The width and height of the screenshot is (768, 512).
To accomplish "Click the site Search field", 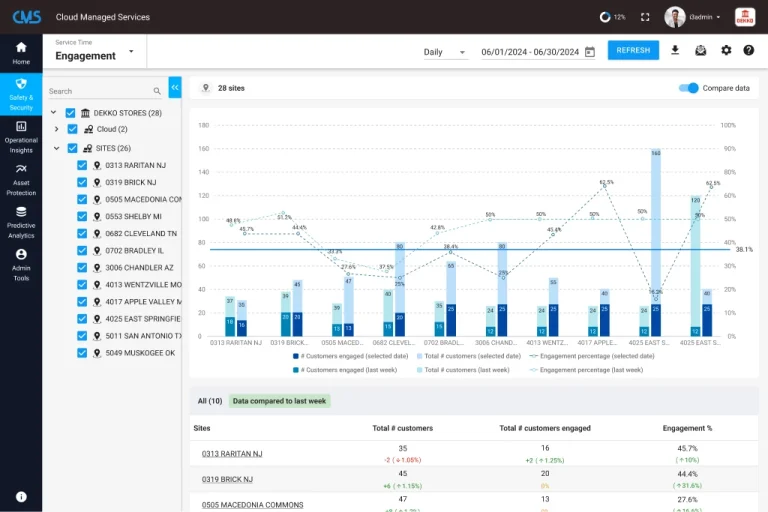I will 100,91.
